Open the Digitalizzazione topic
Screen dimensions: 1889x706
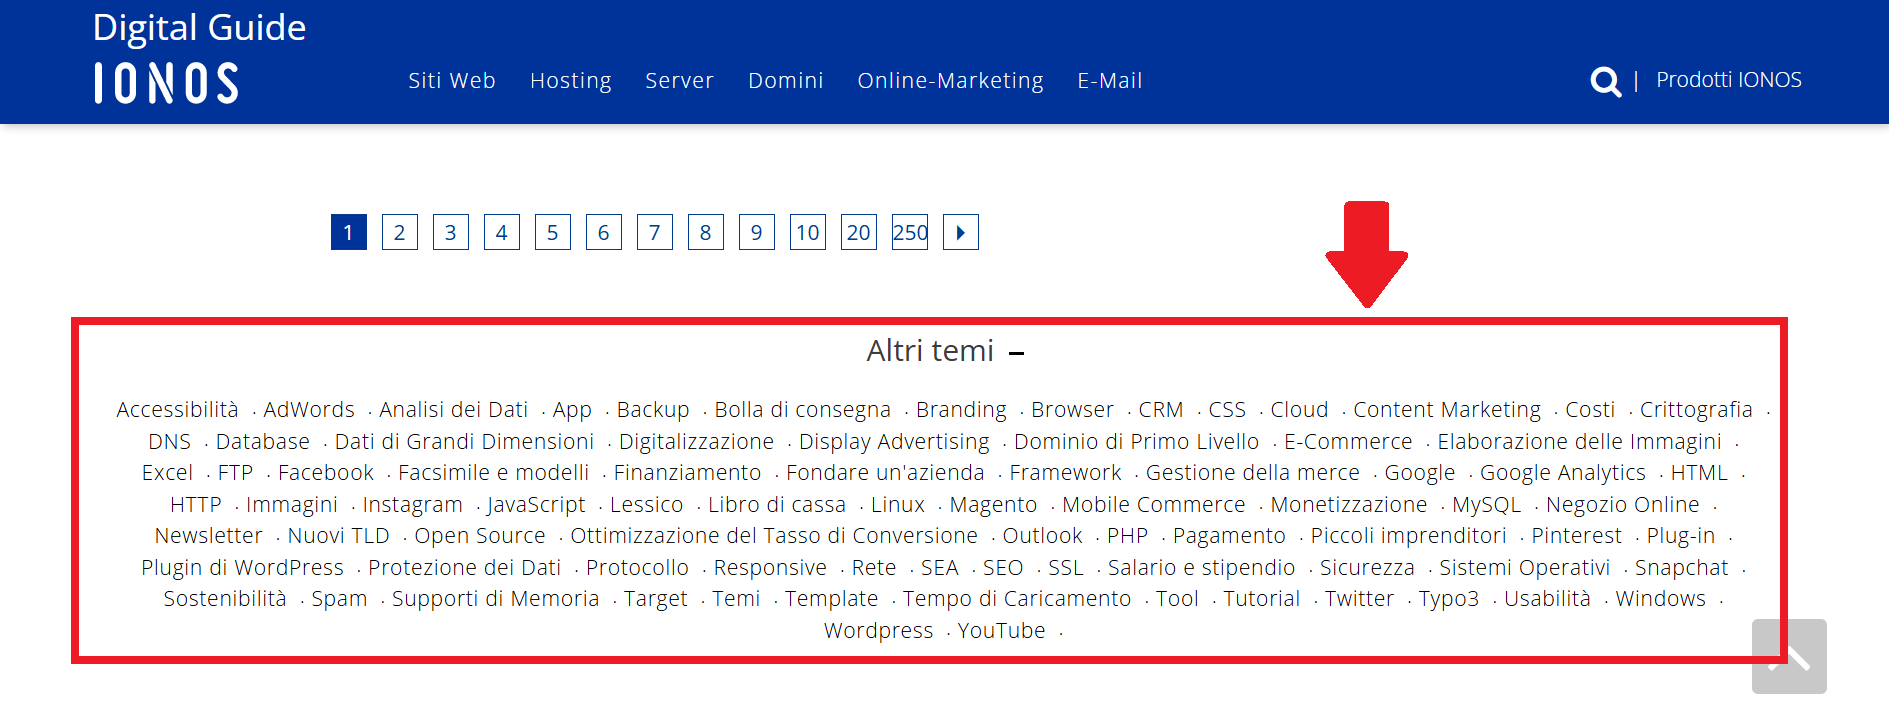tap(696, 441)
